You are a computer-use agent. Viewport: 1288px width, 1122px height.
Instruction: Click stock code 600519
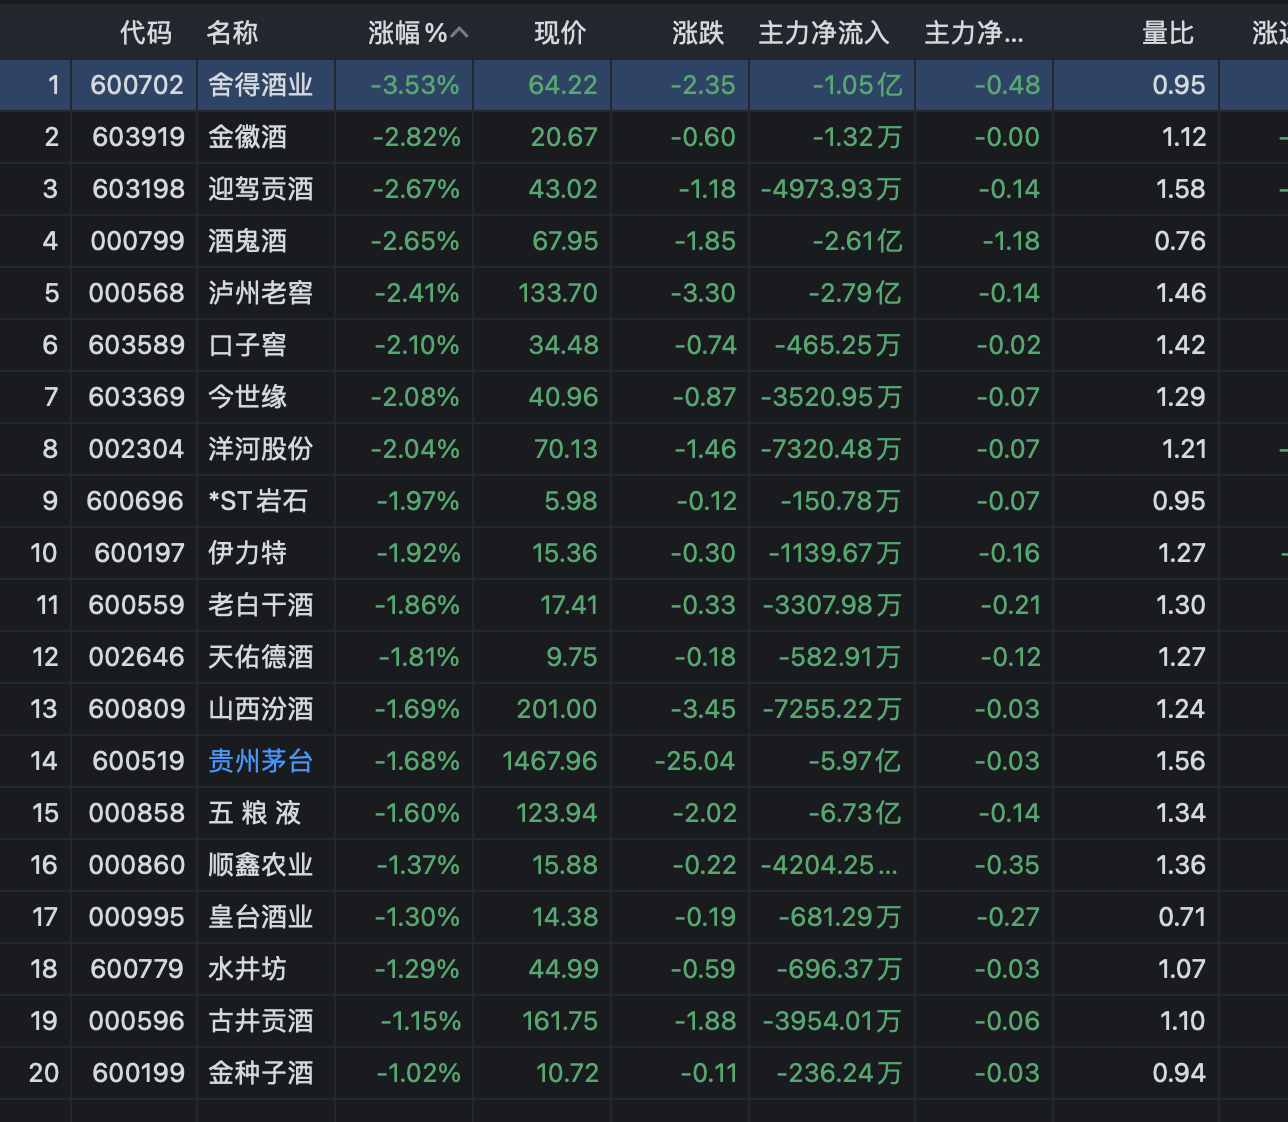(138, 761)
